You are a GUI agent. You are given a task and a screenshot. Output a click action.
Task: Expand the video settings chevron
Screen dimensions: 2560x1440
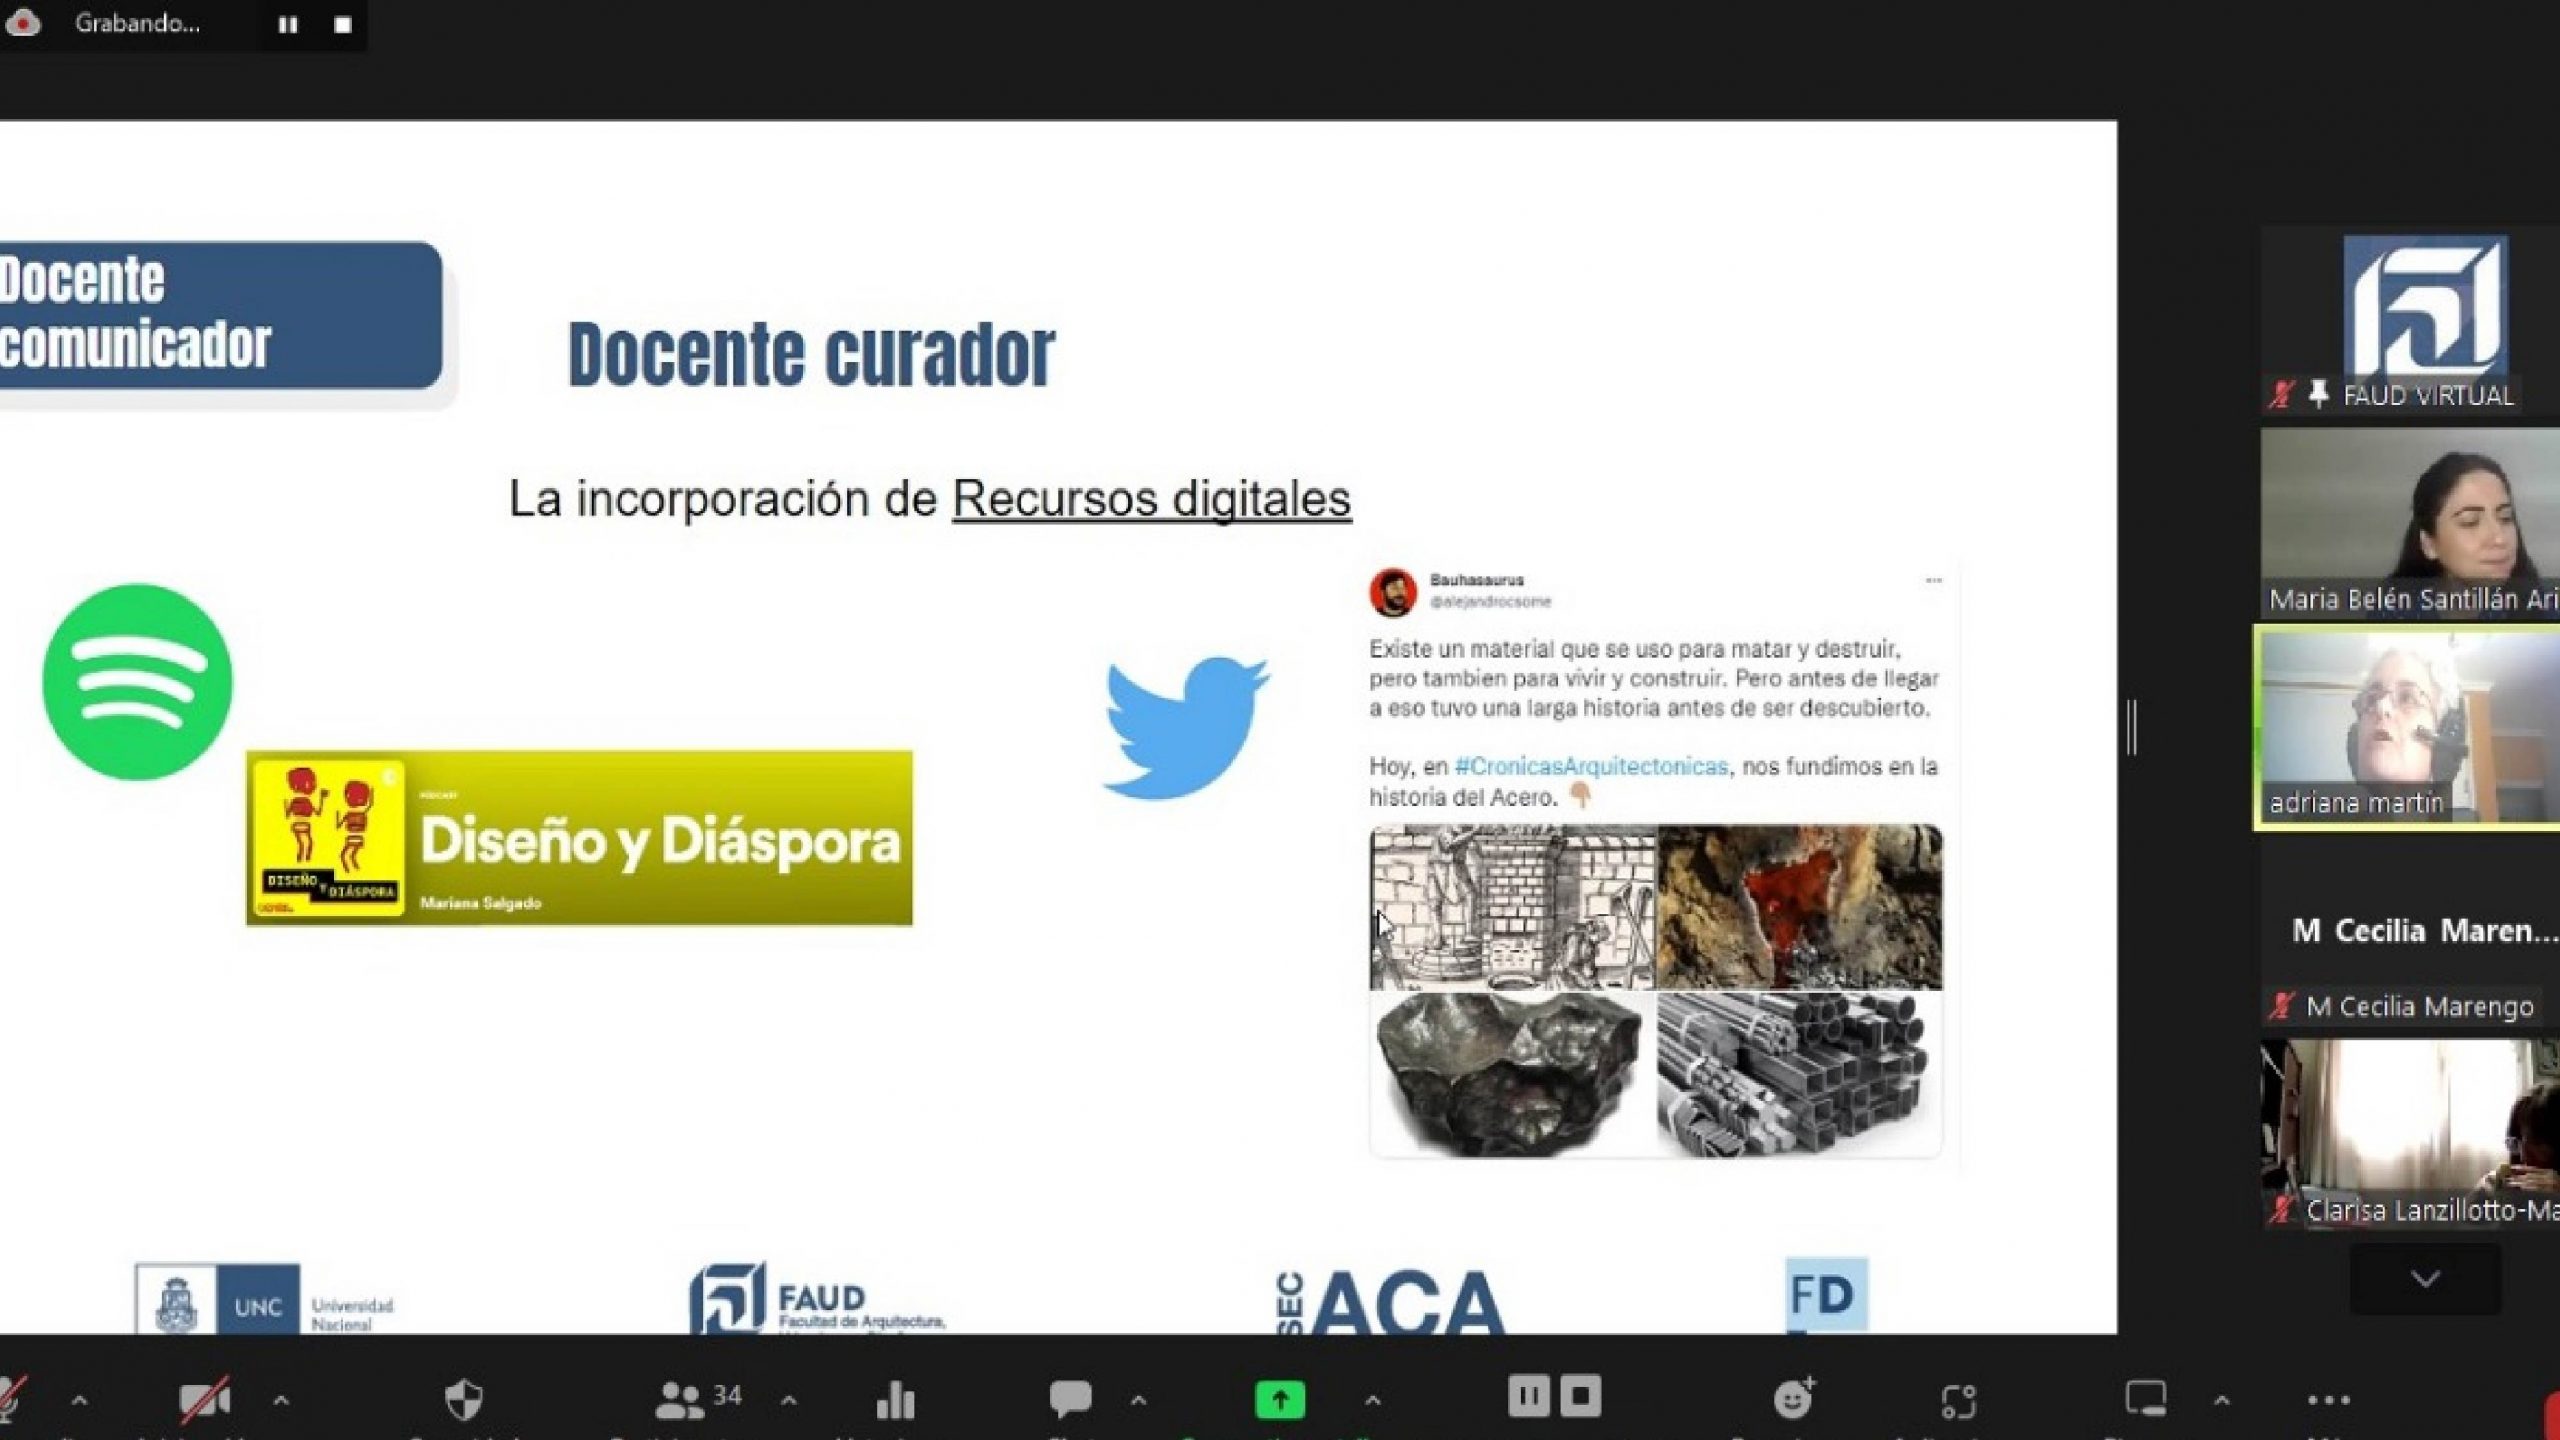tap(281, 1401)
